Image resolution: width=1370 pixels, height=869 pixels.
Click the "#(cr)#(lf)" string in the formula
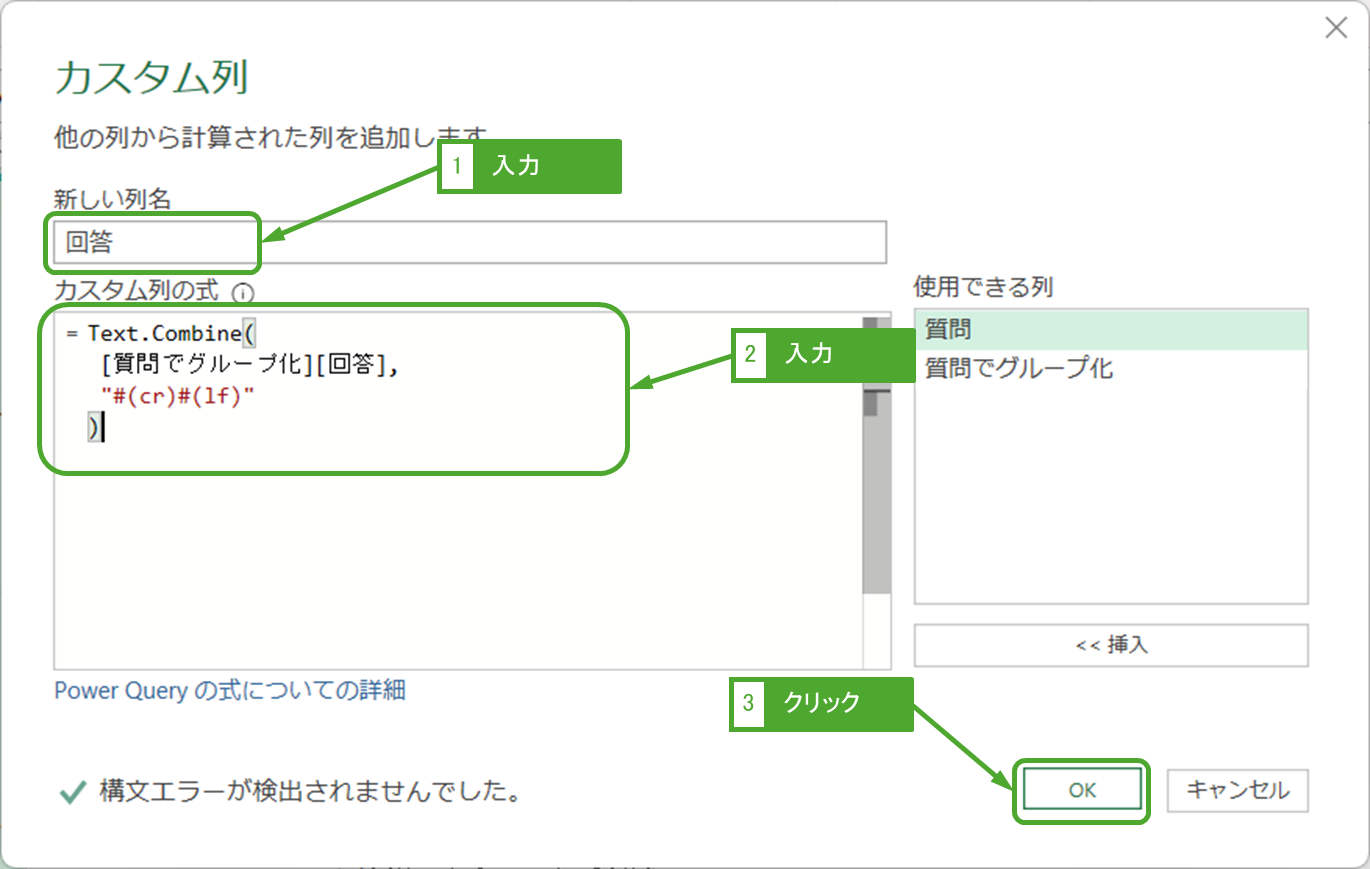[x=178, y=397]
